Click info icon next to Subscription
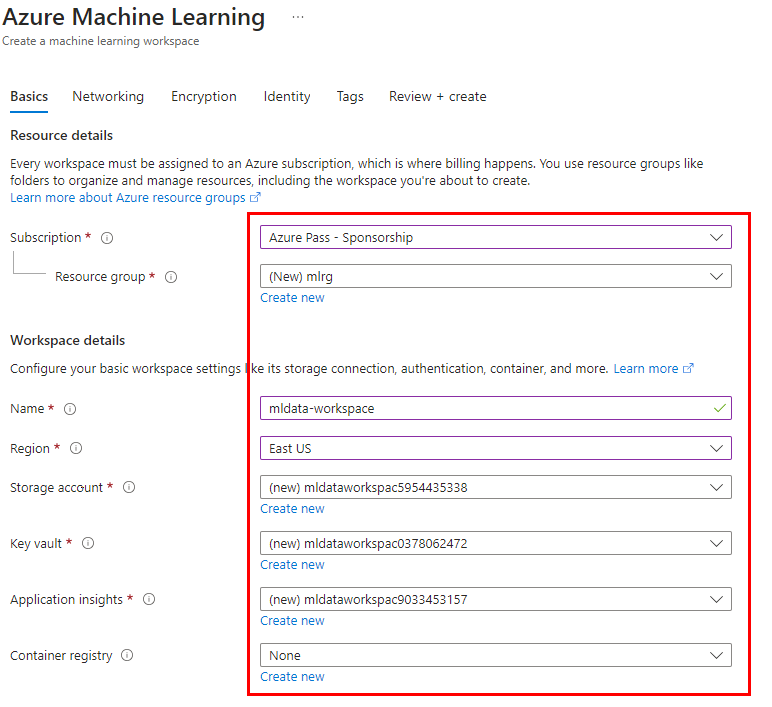 tap(107, 238)
